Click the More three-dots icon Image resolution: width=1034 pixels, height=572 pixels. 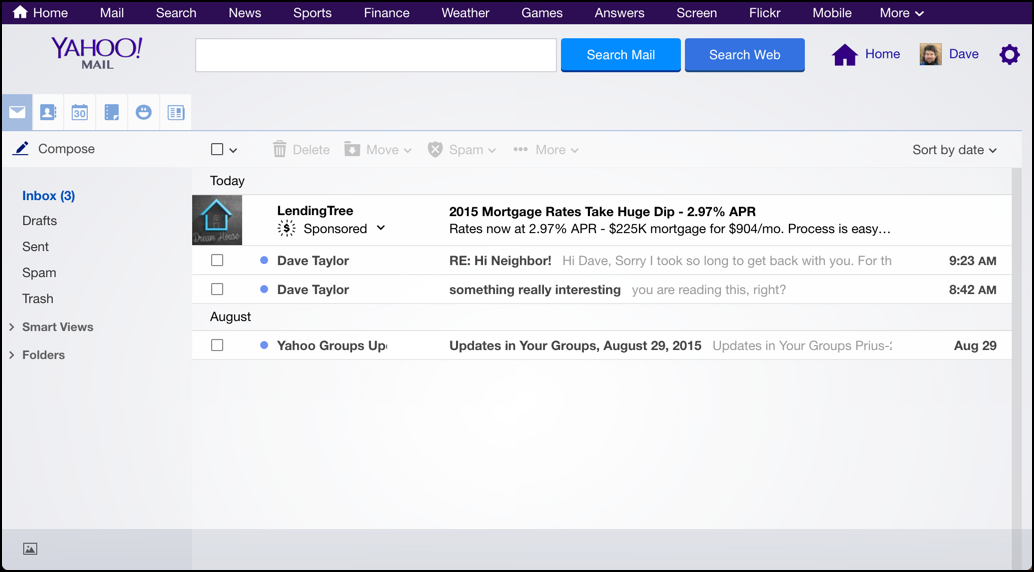tap(520, 149)
